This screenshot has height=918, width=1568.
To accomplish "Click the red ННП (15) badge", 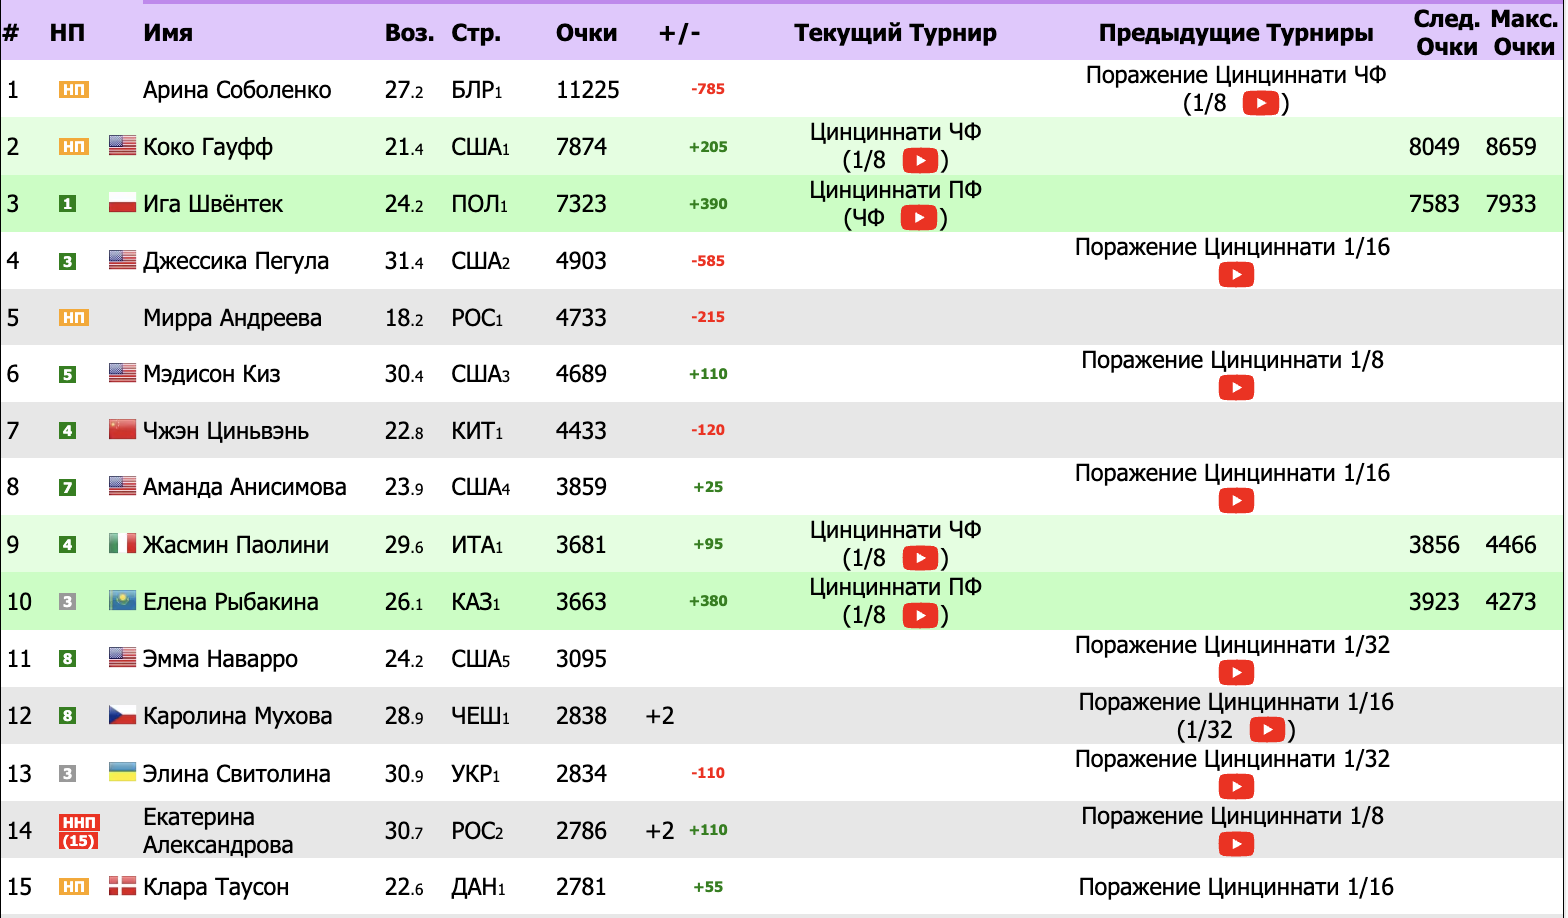I will 78,831.
